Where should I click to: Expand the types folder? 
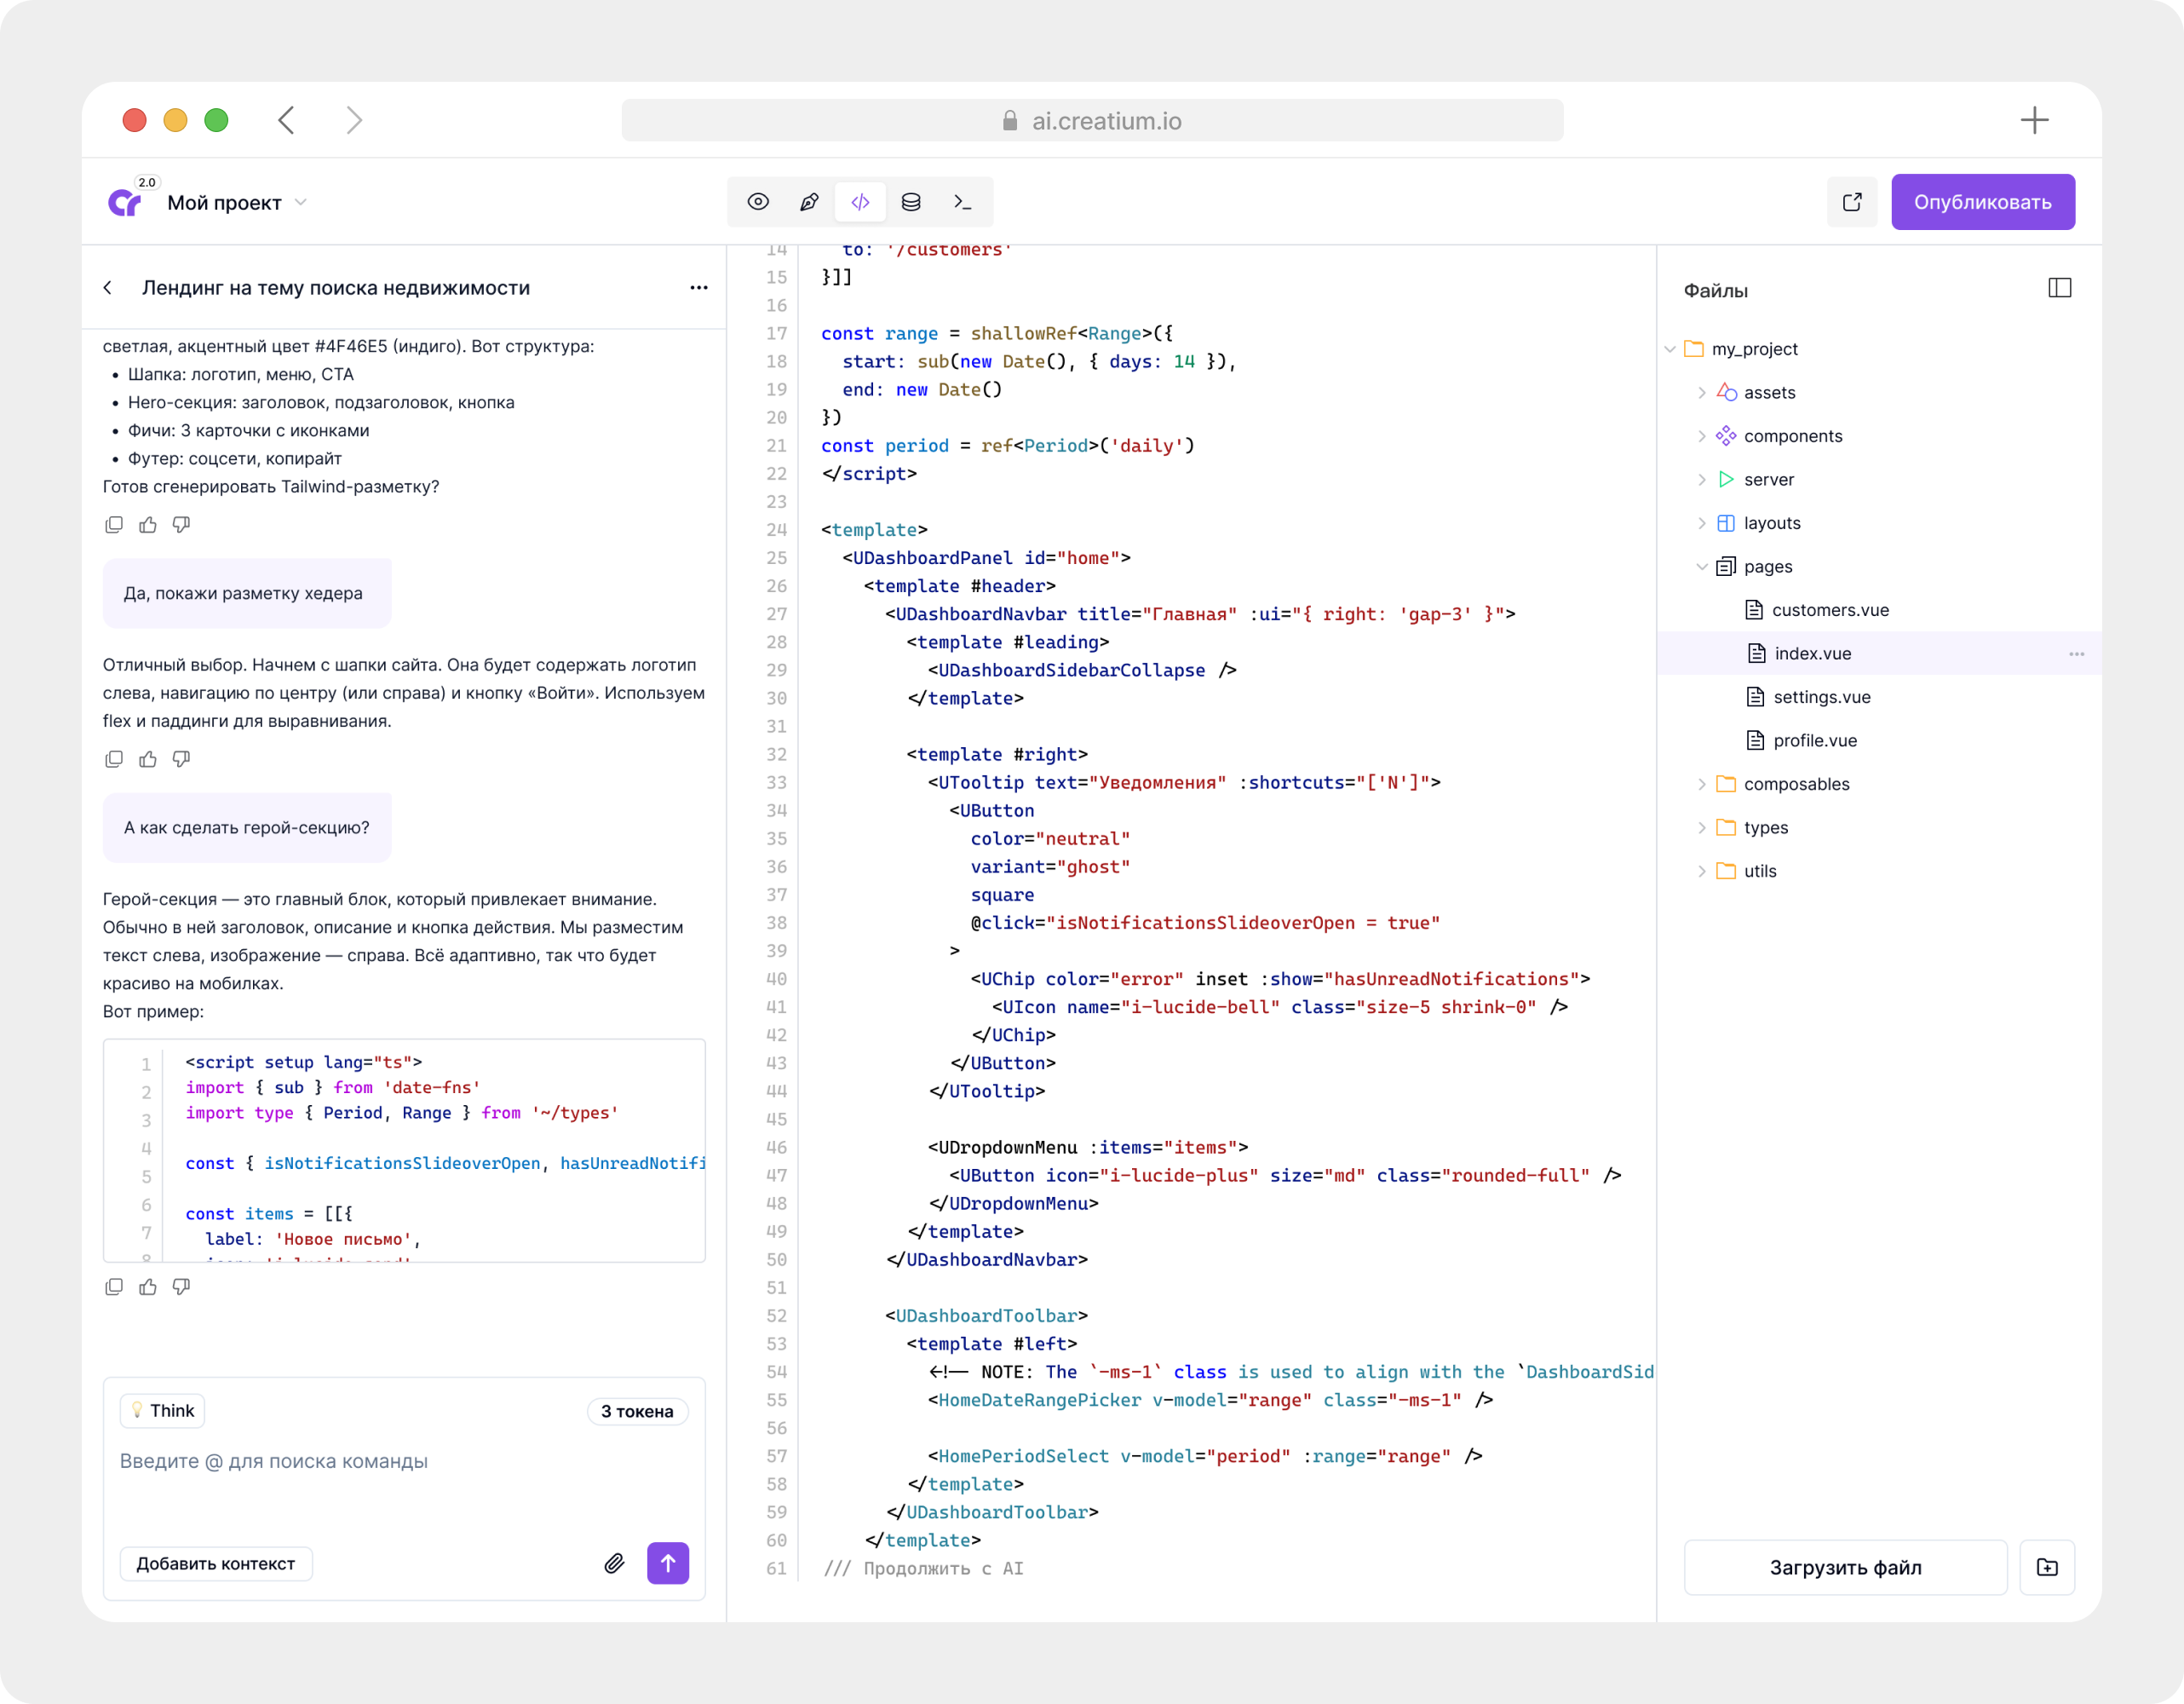coord(1702,828)
